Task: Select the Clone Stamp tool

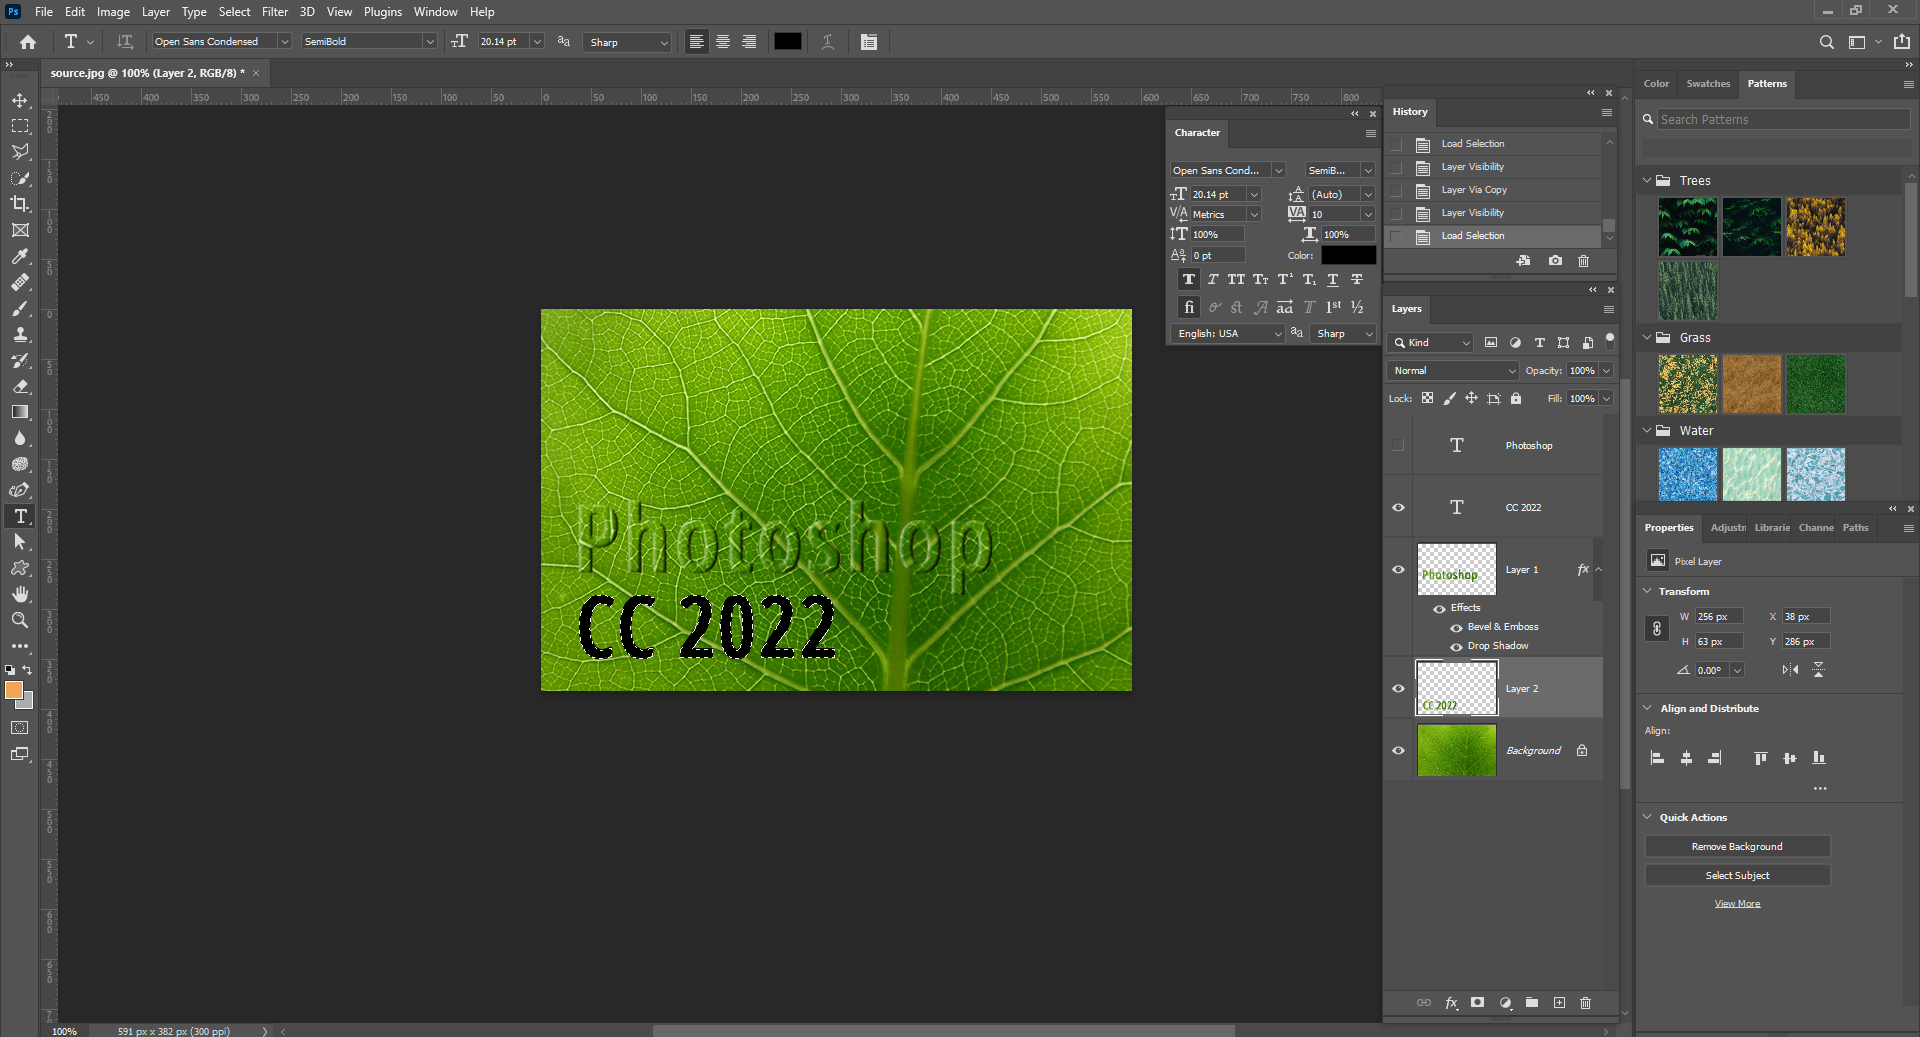Action: coord(20,334)
